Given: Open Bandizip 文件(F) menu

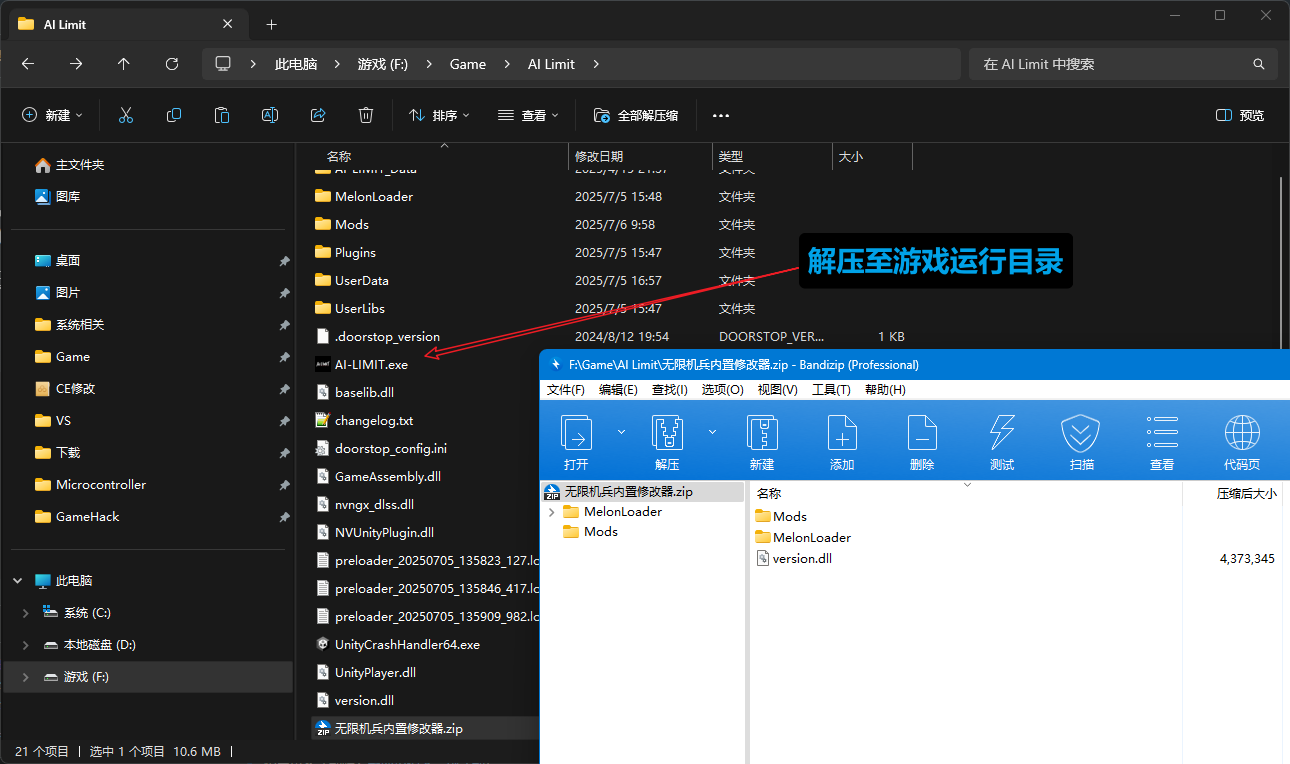Looking at the screenshot, I should [566, 390].
